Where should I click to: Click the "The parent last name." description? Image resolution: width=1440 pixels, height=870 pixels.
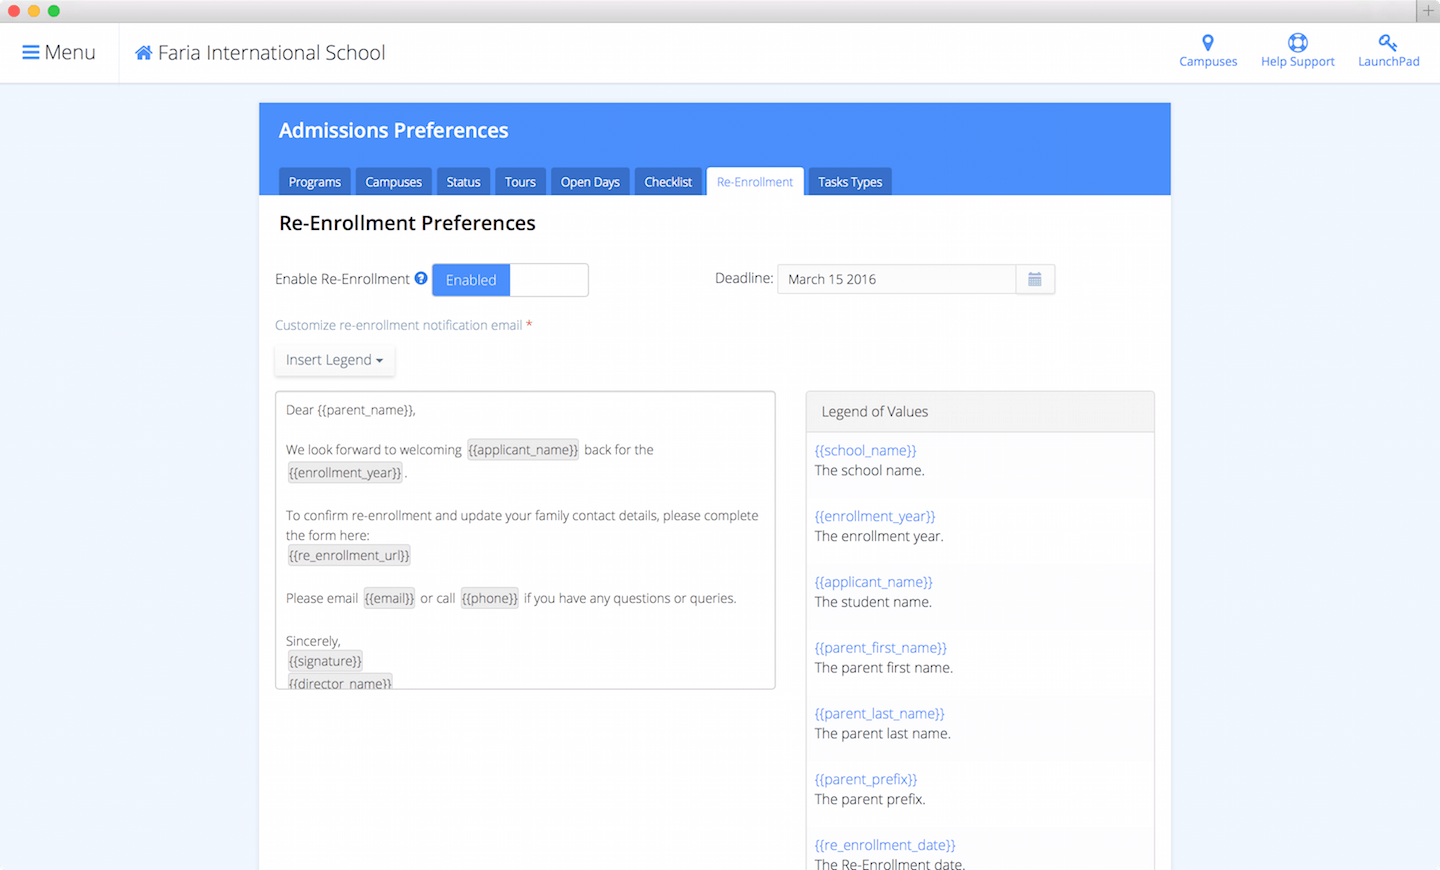pos(883,734)
